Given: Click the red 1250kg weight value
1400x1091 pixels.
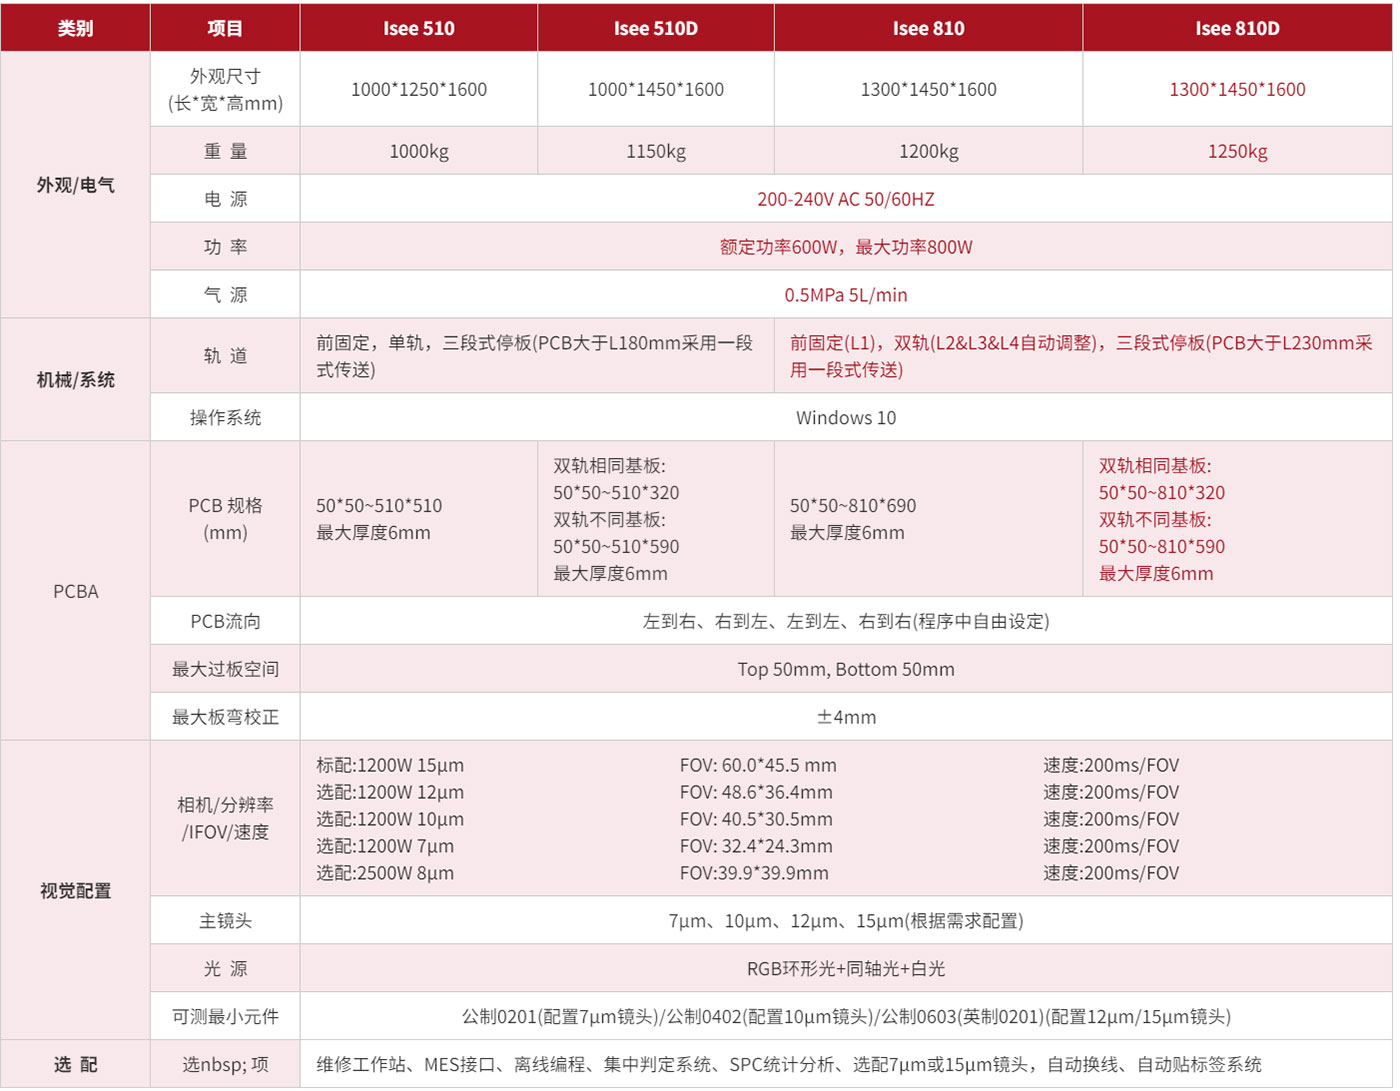Looking at the screenshot, I should click(1237, 151).
